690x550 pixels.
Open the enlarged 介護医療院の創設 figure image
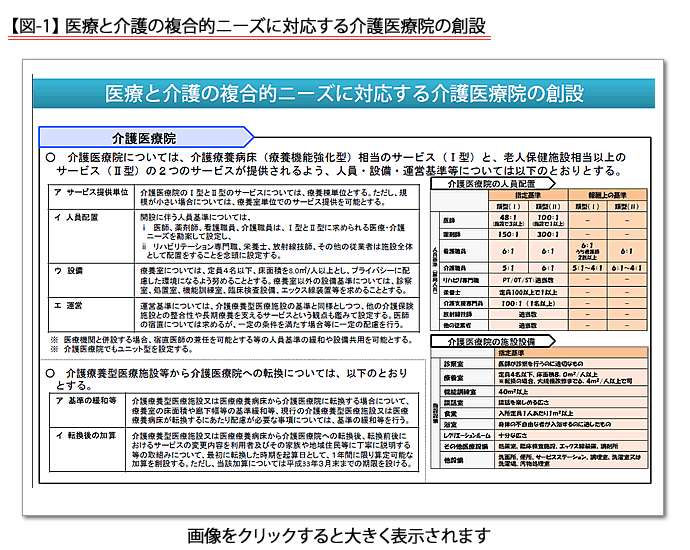tap(343, 287)
